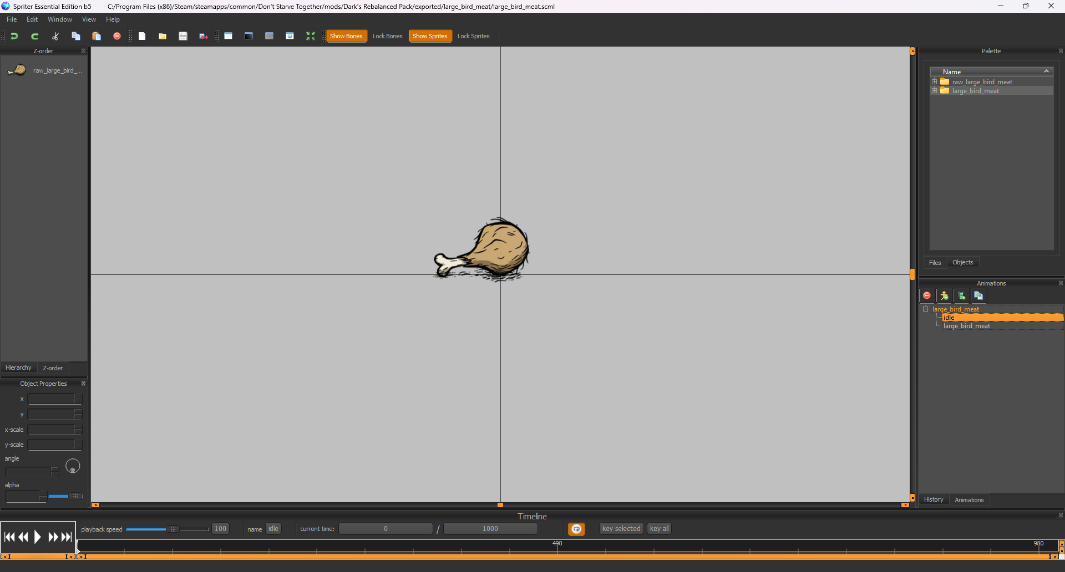Toggle the orange loop playback button

pos(576,529)
